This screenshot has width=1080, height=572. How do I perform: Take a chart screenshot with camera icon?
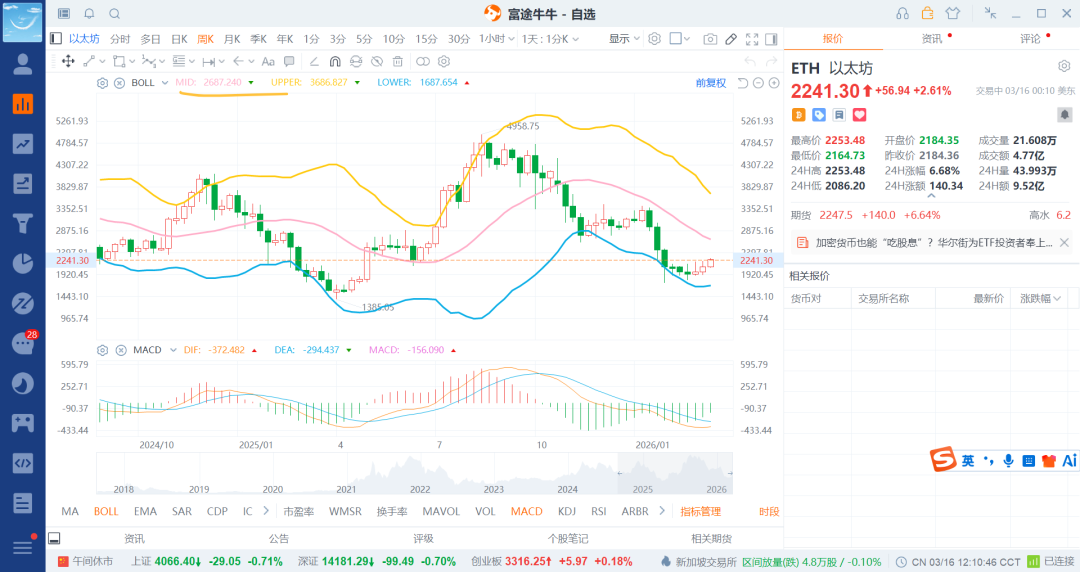pyautogui.click(x=710, y=39)
